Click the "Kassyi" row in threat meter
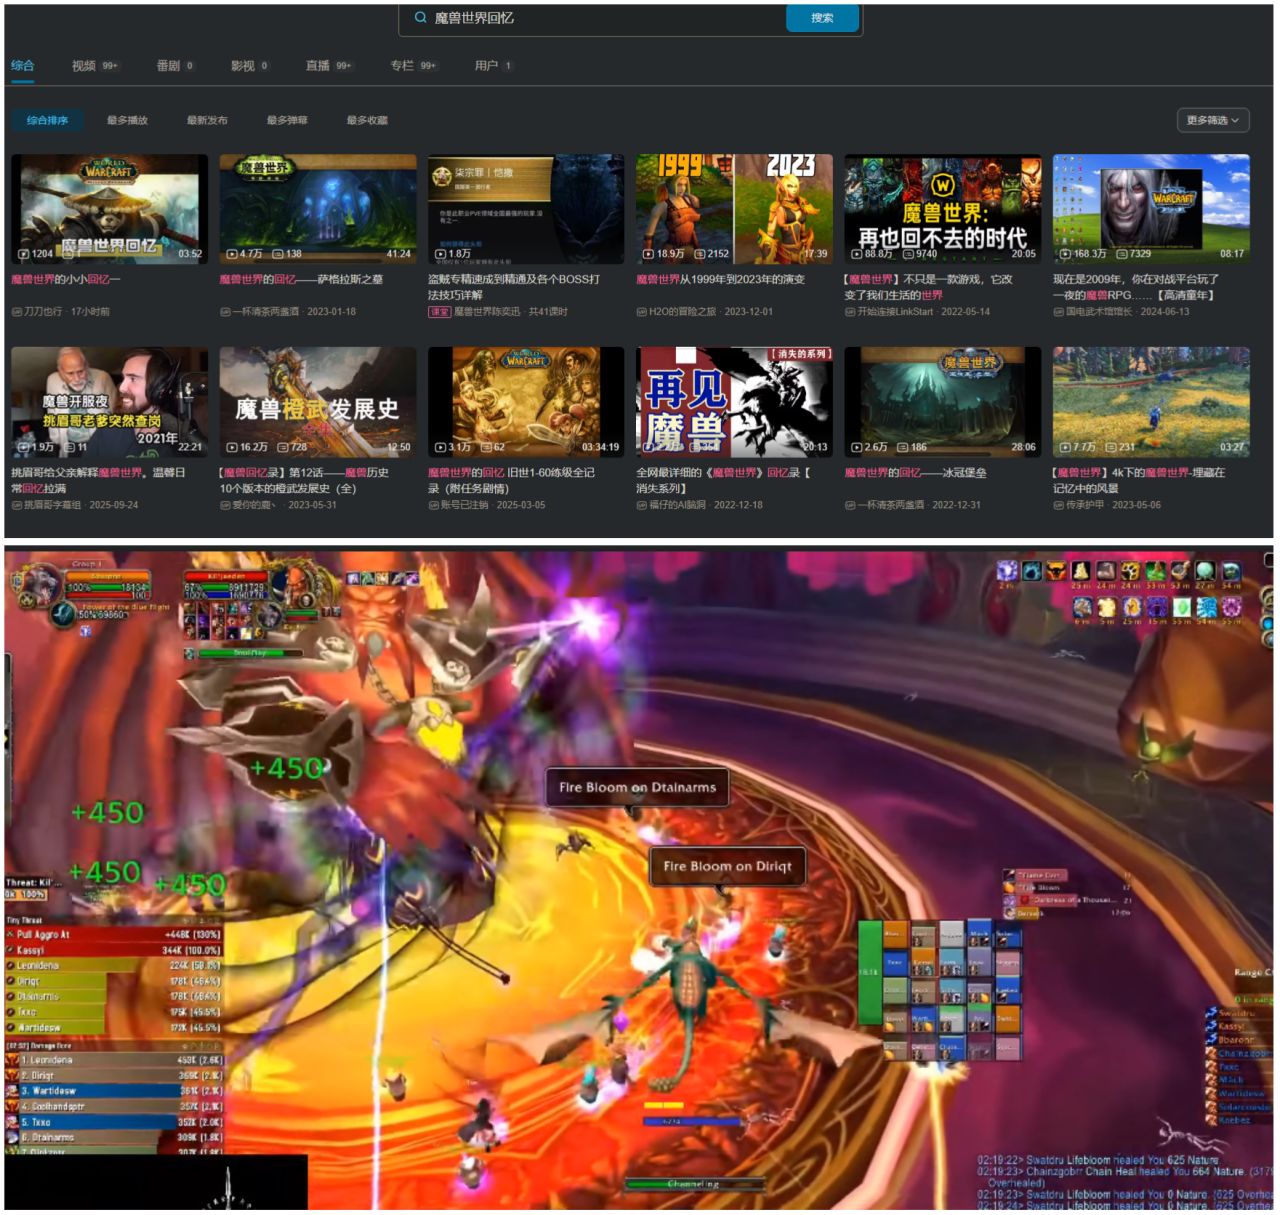The image size is (1280, 1215). [x=114, y=950]
